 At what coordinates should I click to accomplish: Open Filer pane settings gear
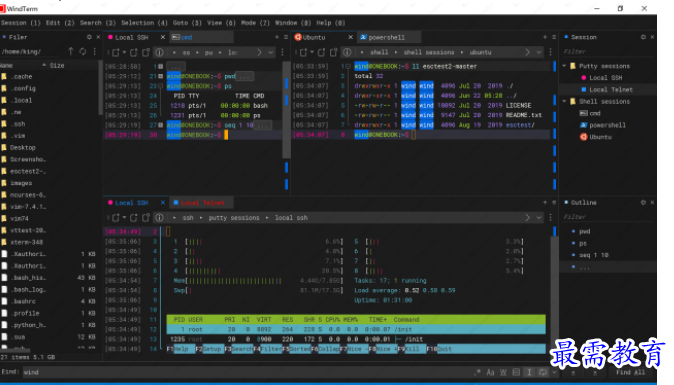click(x=89, y=37)
